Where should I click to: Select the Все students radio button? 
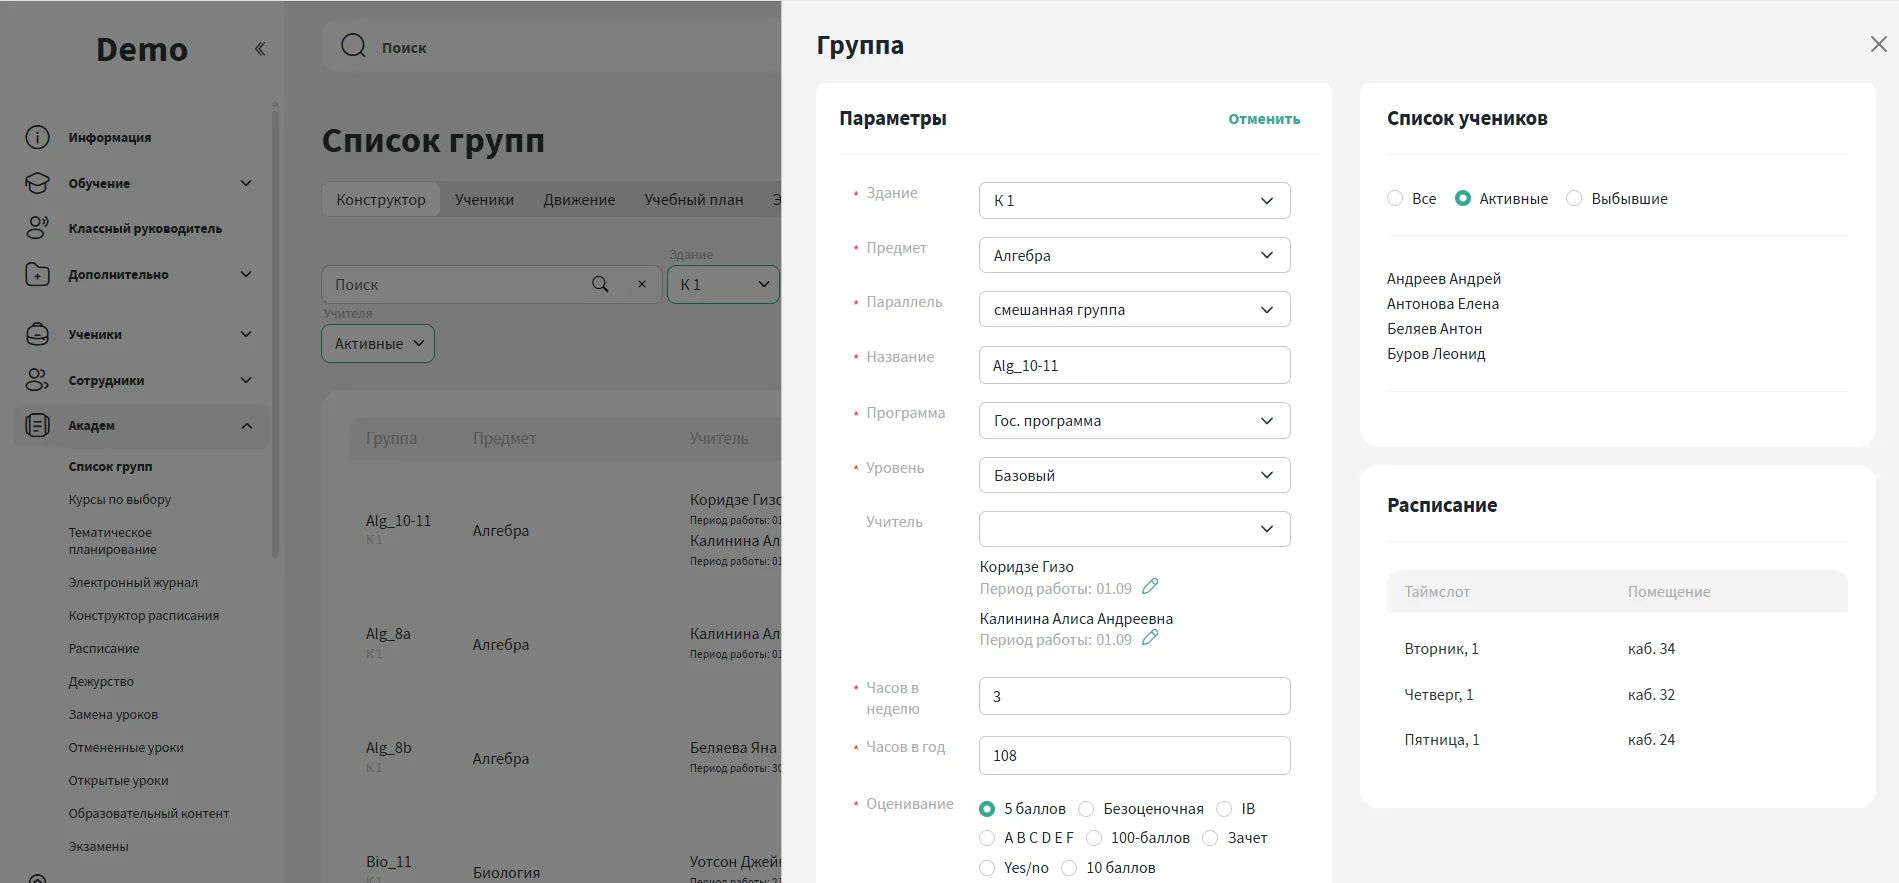point(1395,198)
